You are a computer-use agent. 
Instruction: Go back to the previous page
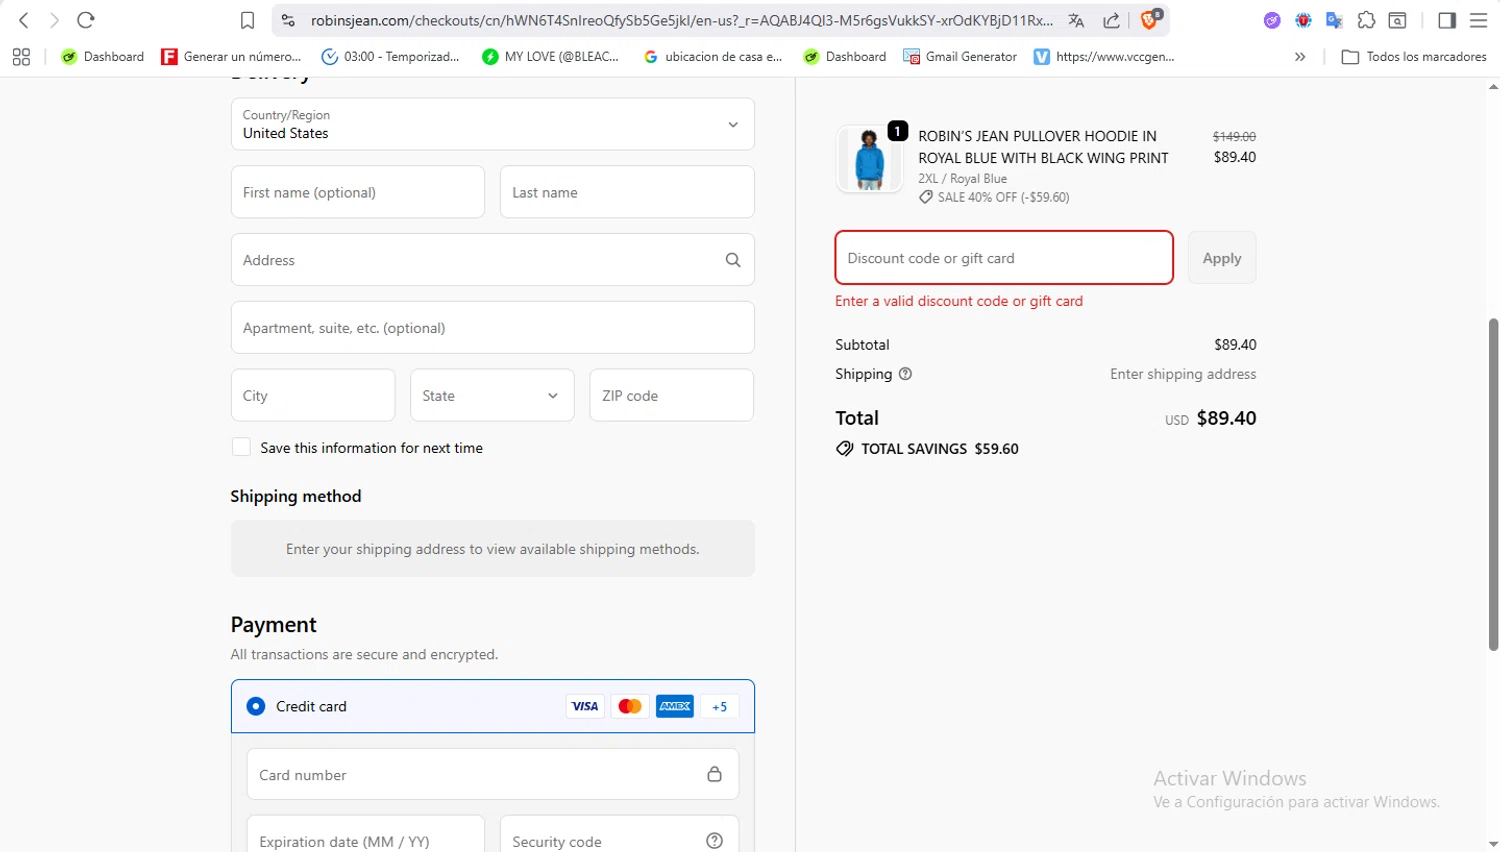pos(24,20)
